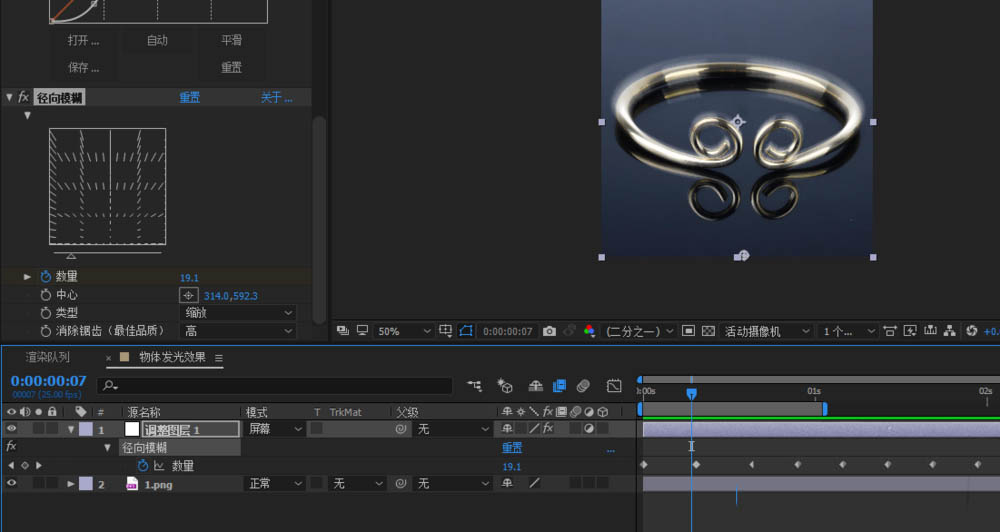This screenshot has width=1000, height=532.
Task: Hide the 1.png layer with eye icon
Action: (x=12, y=484)
